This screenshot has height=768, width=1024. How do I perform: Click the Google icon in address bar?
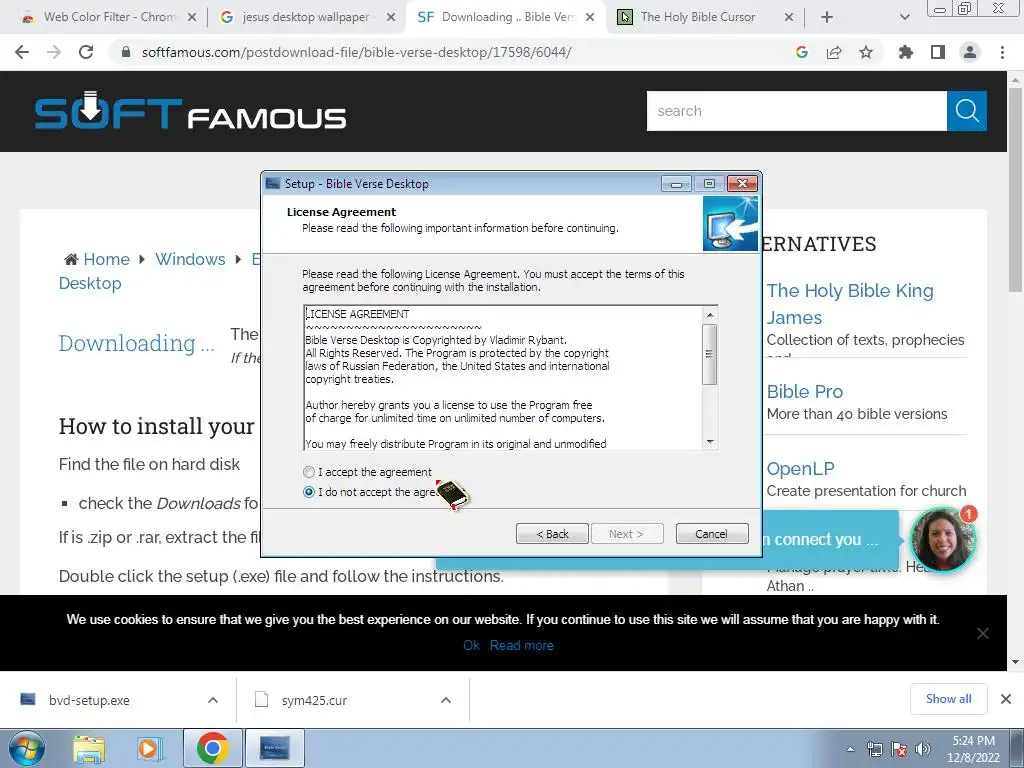tap(802, 52)
